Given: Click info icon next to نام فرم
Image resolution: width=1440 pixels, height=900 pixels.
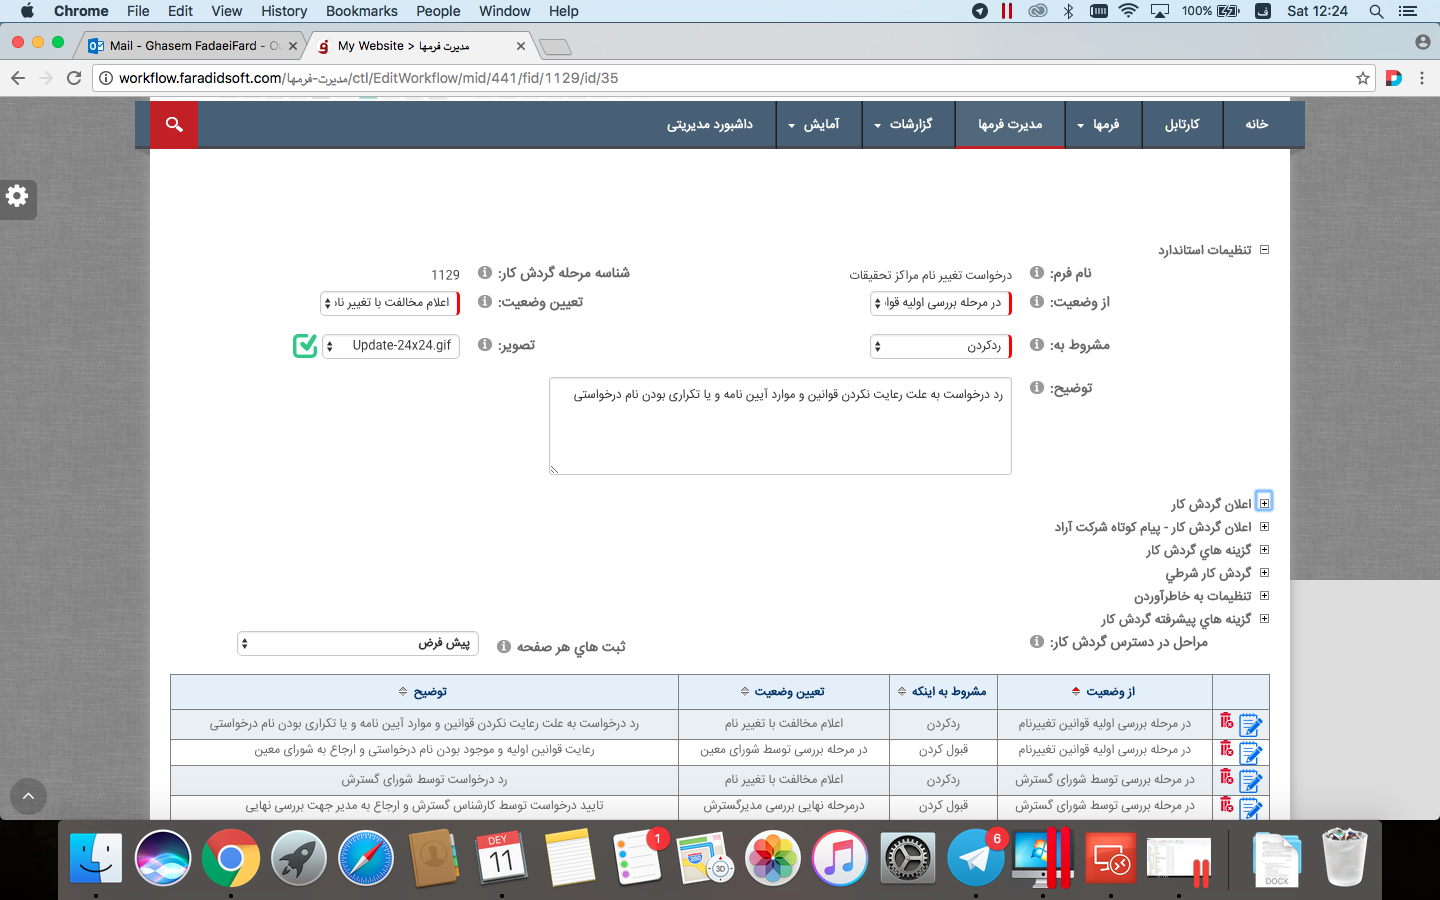Looking at the screenshot, I should tap(1037, 273).
